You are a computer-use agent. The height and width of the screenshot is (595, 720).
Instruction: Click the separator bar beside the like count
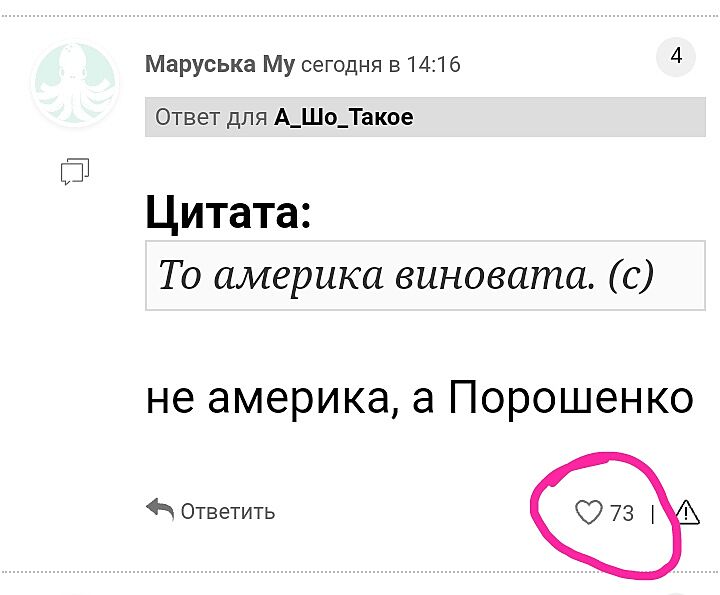click(653, 513)
